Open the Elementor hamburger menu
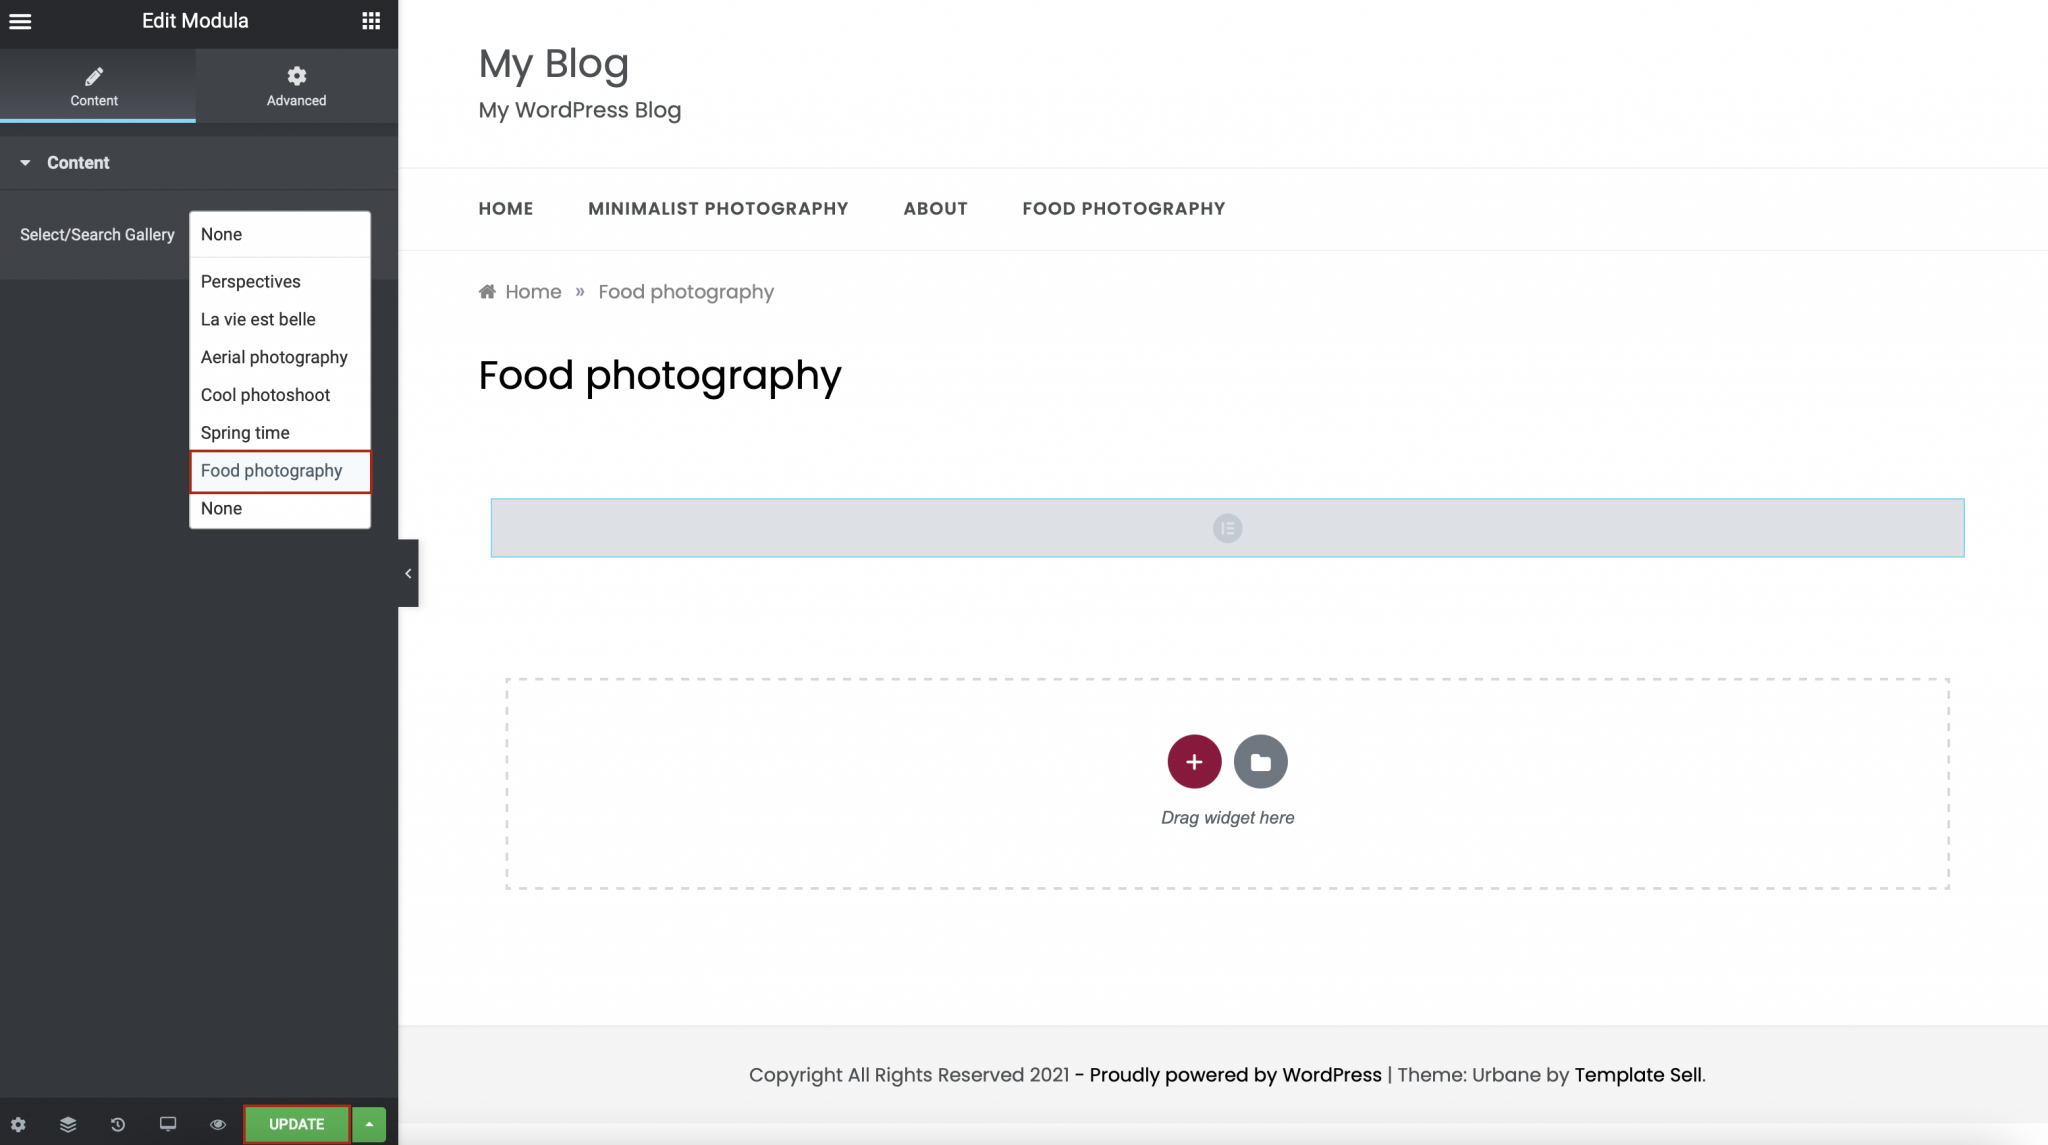This screenshot has width=2048, height=1145. pos(20,21)
